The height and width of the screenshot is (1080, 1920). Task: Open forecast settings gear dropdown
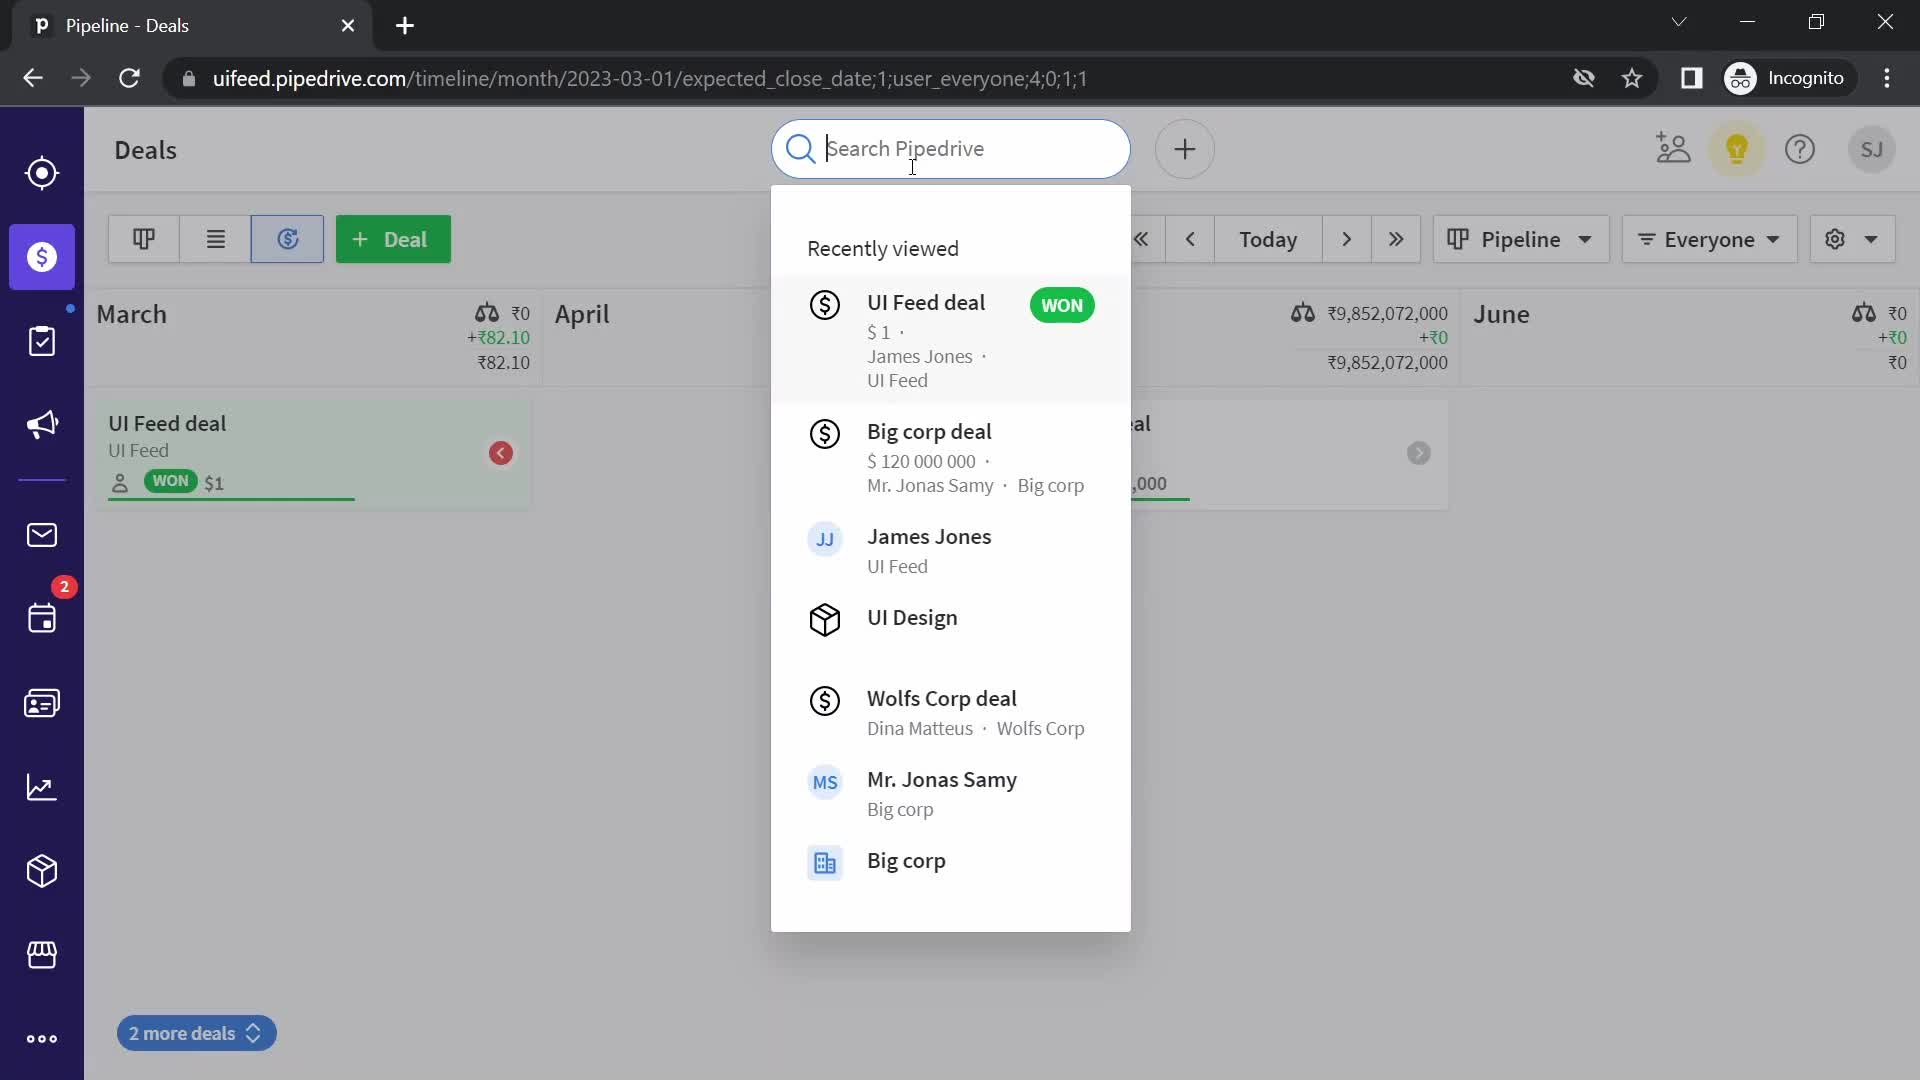pyautogui.click(x=1852, y=239)
